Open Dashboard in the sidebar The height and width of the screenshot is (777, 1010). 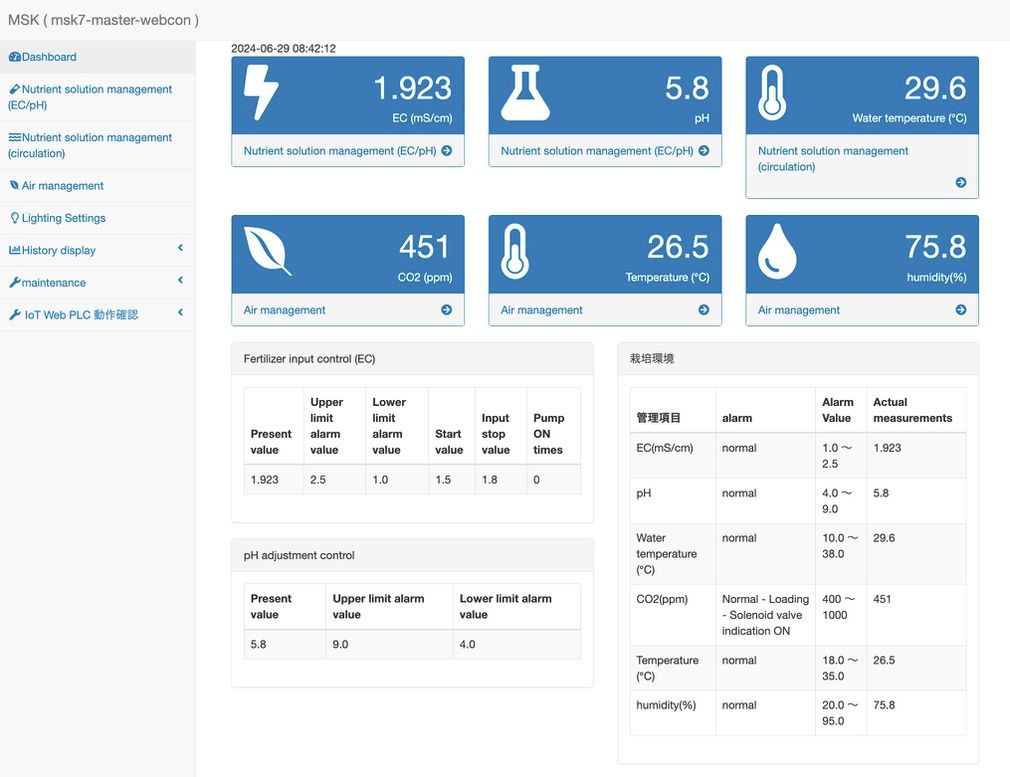pyautogui.click(x=49, y=57)
